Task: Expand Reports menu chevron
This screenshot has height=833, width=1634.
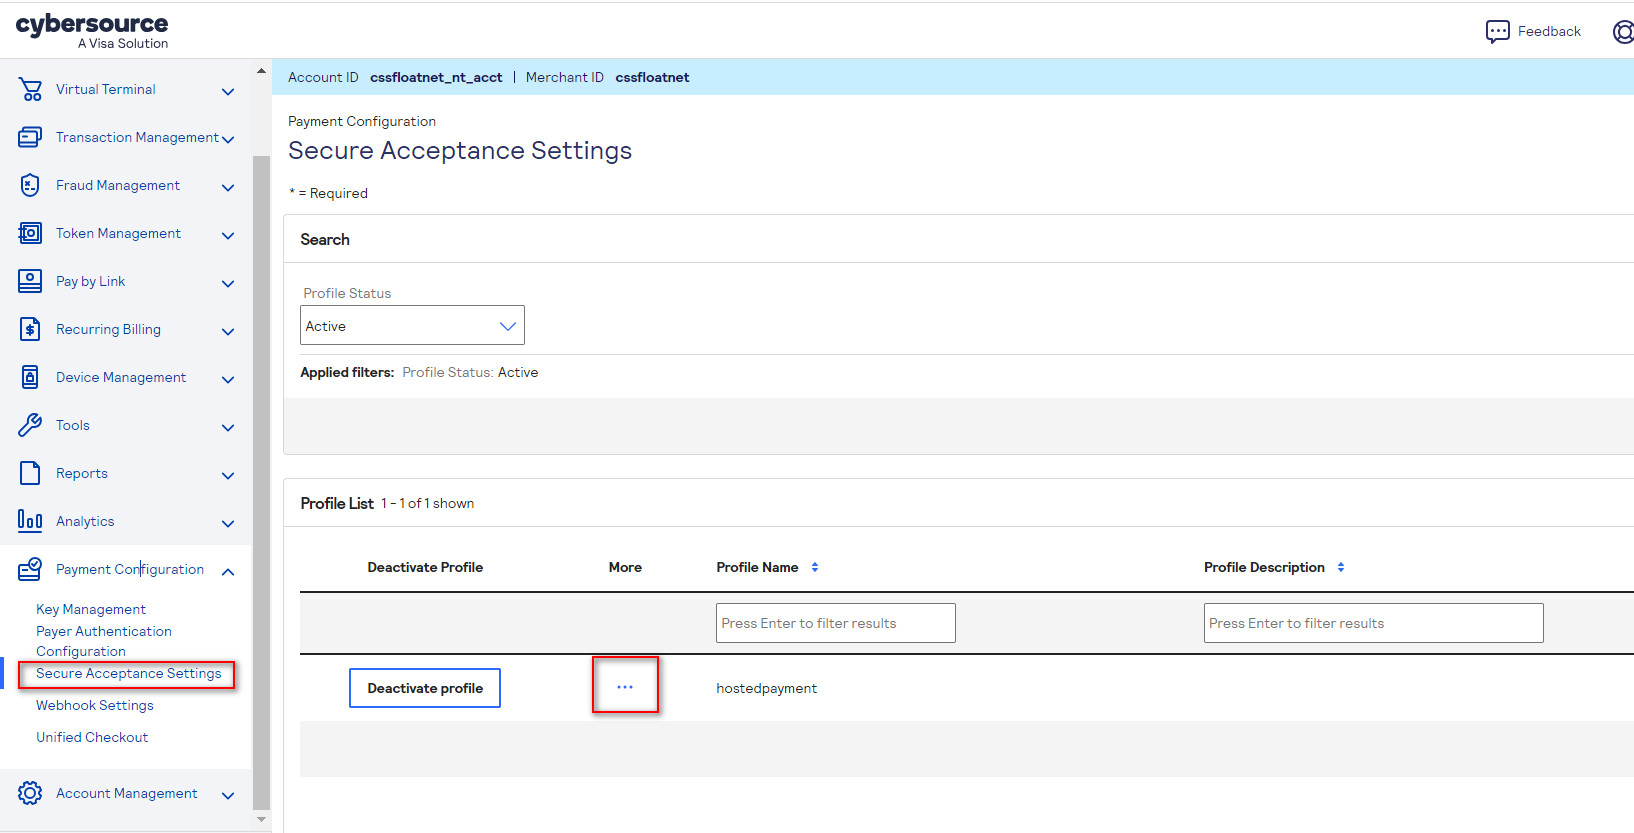Action: tap(228, 475)
